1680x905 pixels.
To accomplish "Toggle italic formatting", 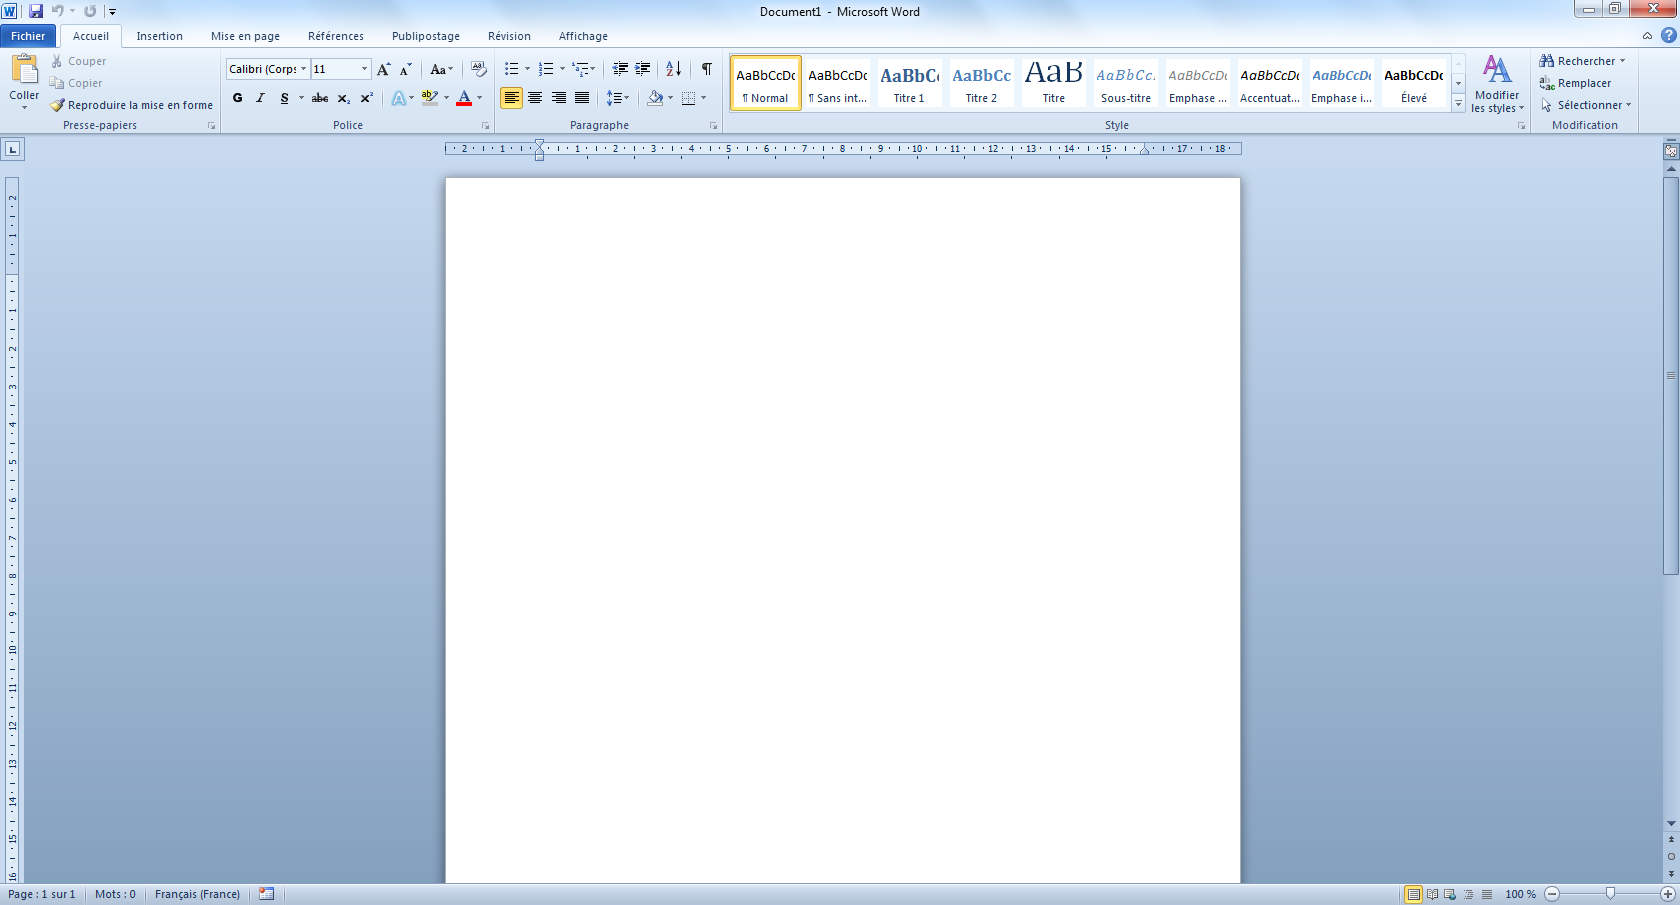I will click(260, 98).
